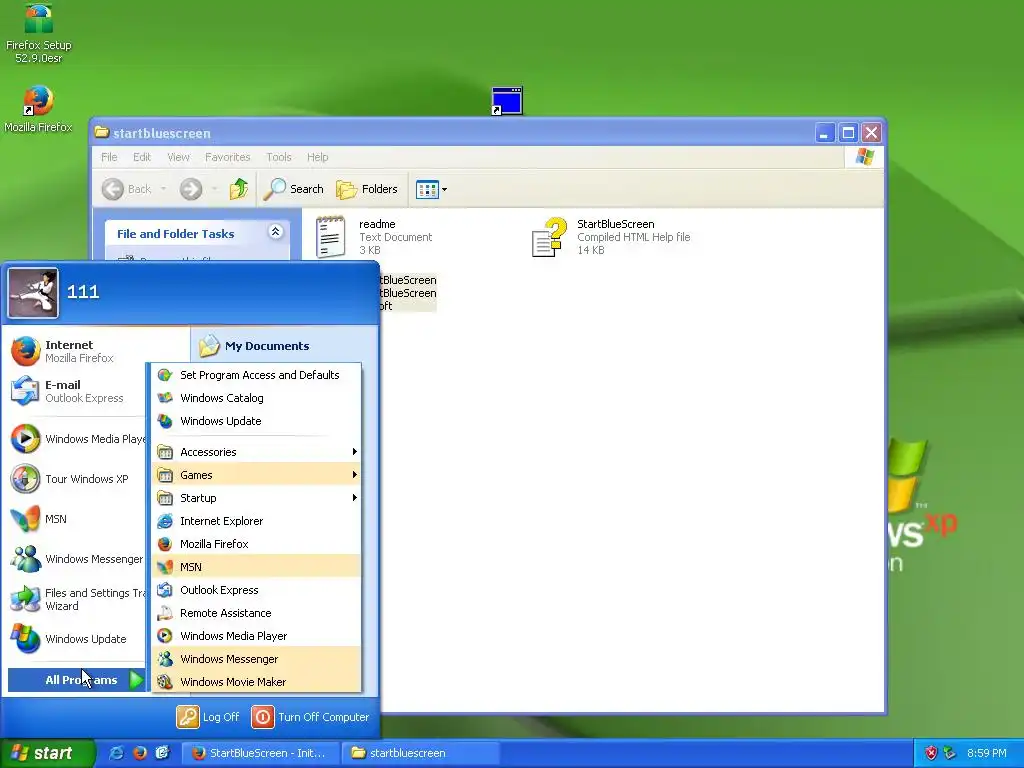Select Windows Update in All Programs list
Image resolution: width=1024 pixels, height=768 pixels.
coord(257,421)
